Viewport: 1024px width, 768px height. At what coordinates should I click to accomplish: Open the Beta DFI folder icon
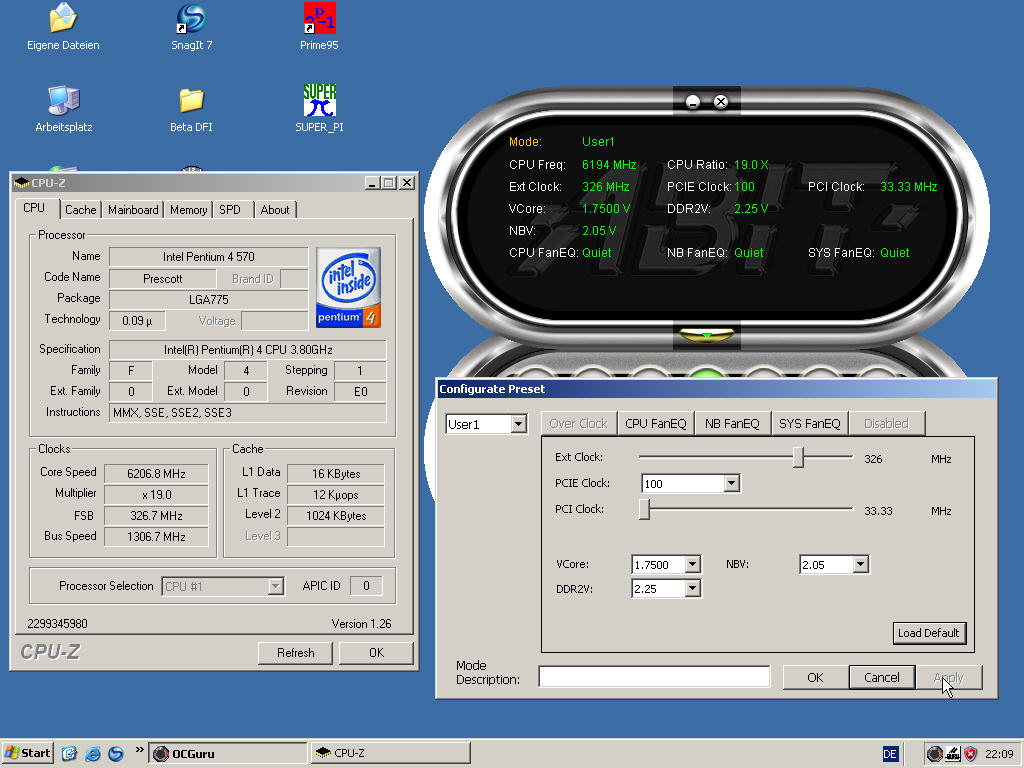click(x=191, y=100)
